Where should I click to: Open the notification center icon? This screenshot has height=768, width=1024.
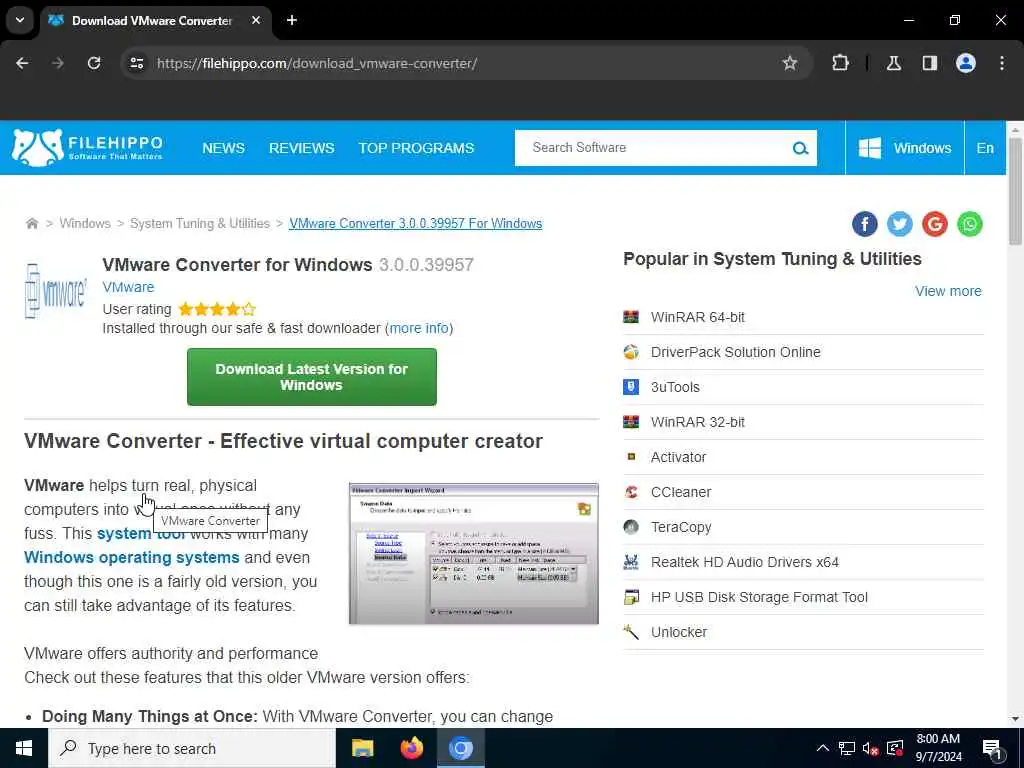pyautogui.click(x=992, y=750)
